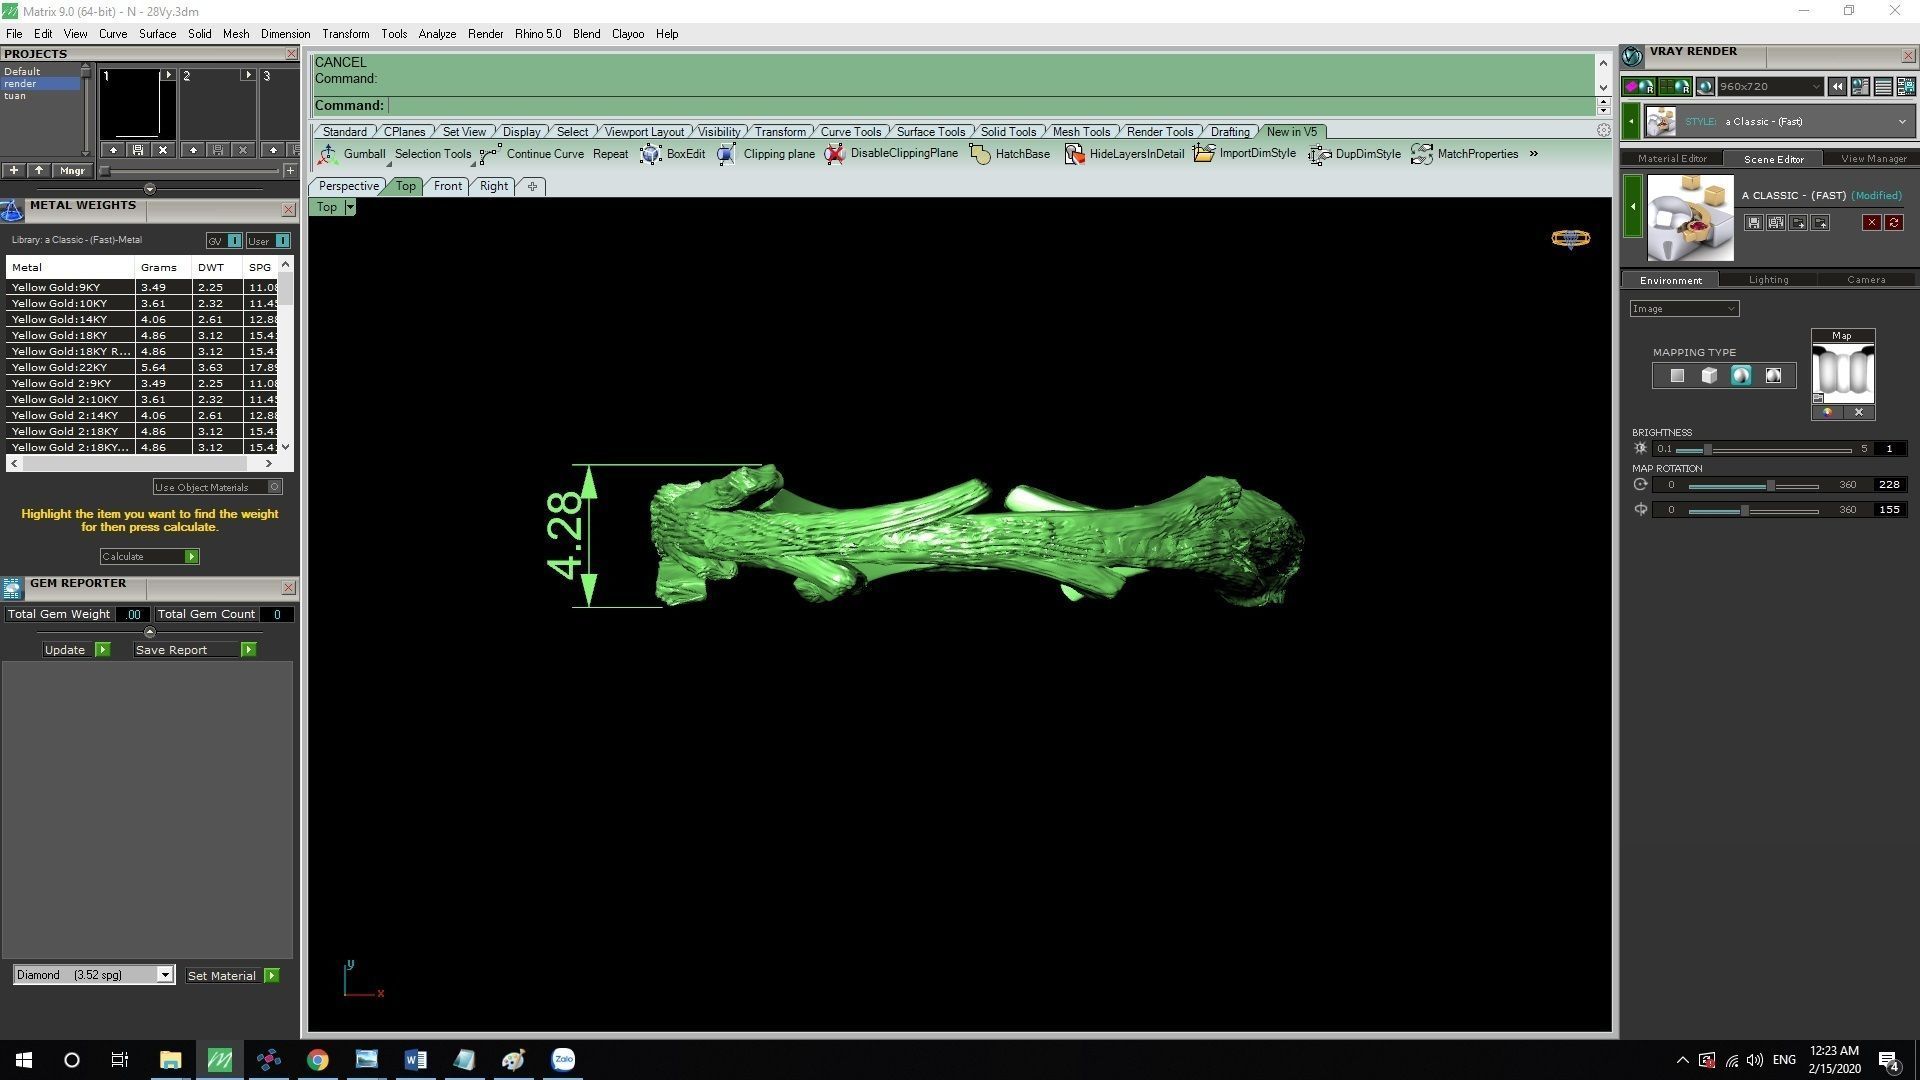This screenshot has width=1920, height=1080.
Task: Click the BoxEdit icon
Action: click(x=651, y=154)
